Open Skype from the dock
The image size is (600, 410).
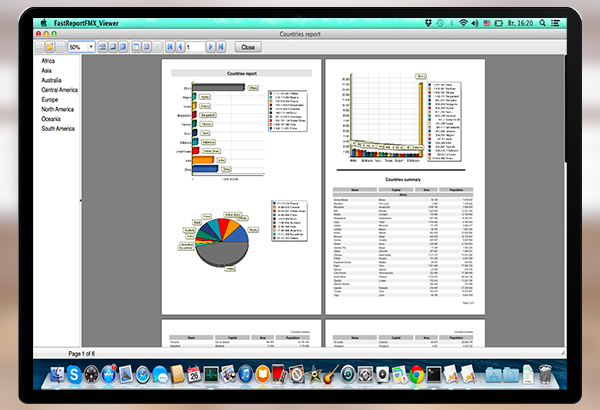point(74,373)
